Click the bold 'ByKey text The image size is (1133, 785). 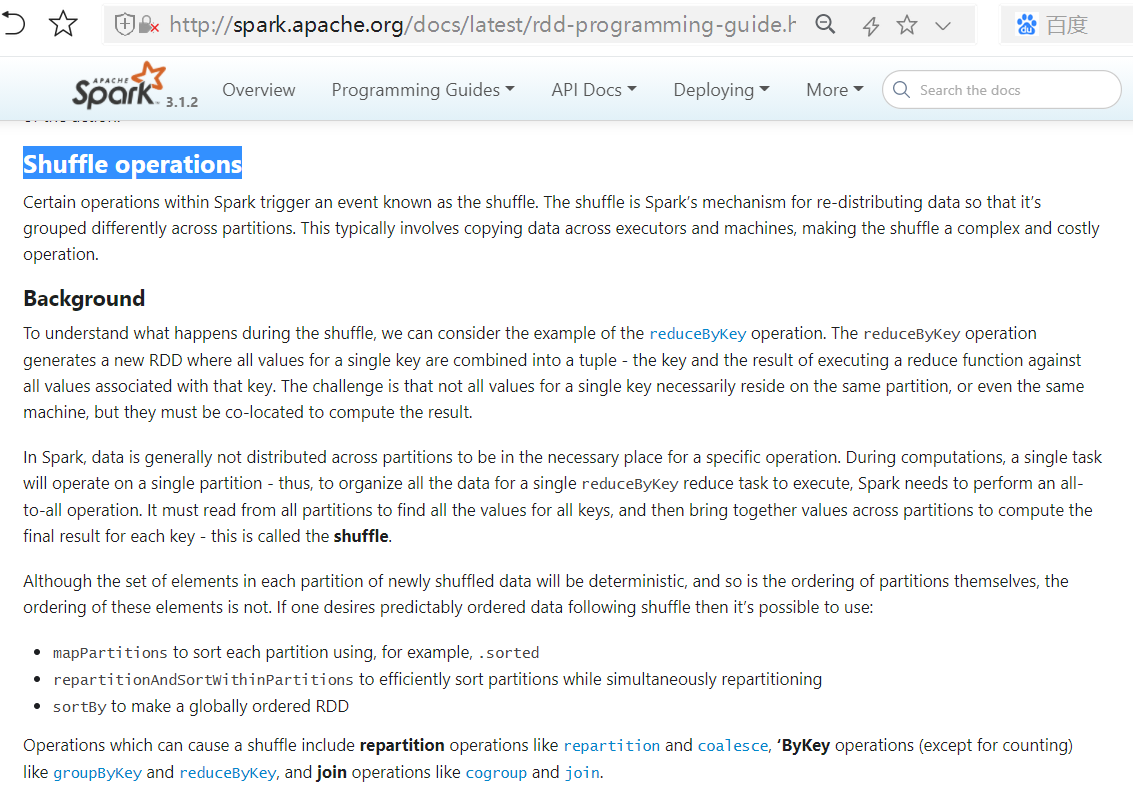[803, 745]
